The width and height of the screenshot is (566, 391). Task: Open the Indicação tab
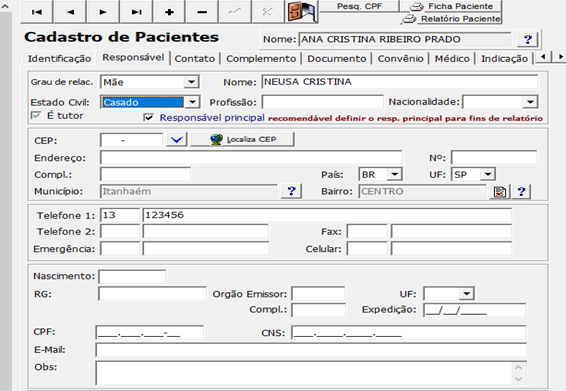[504, 58]
